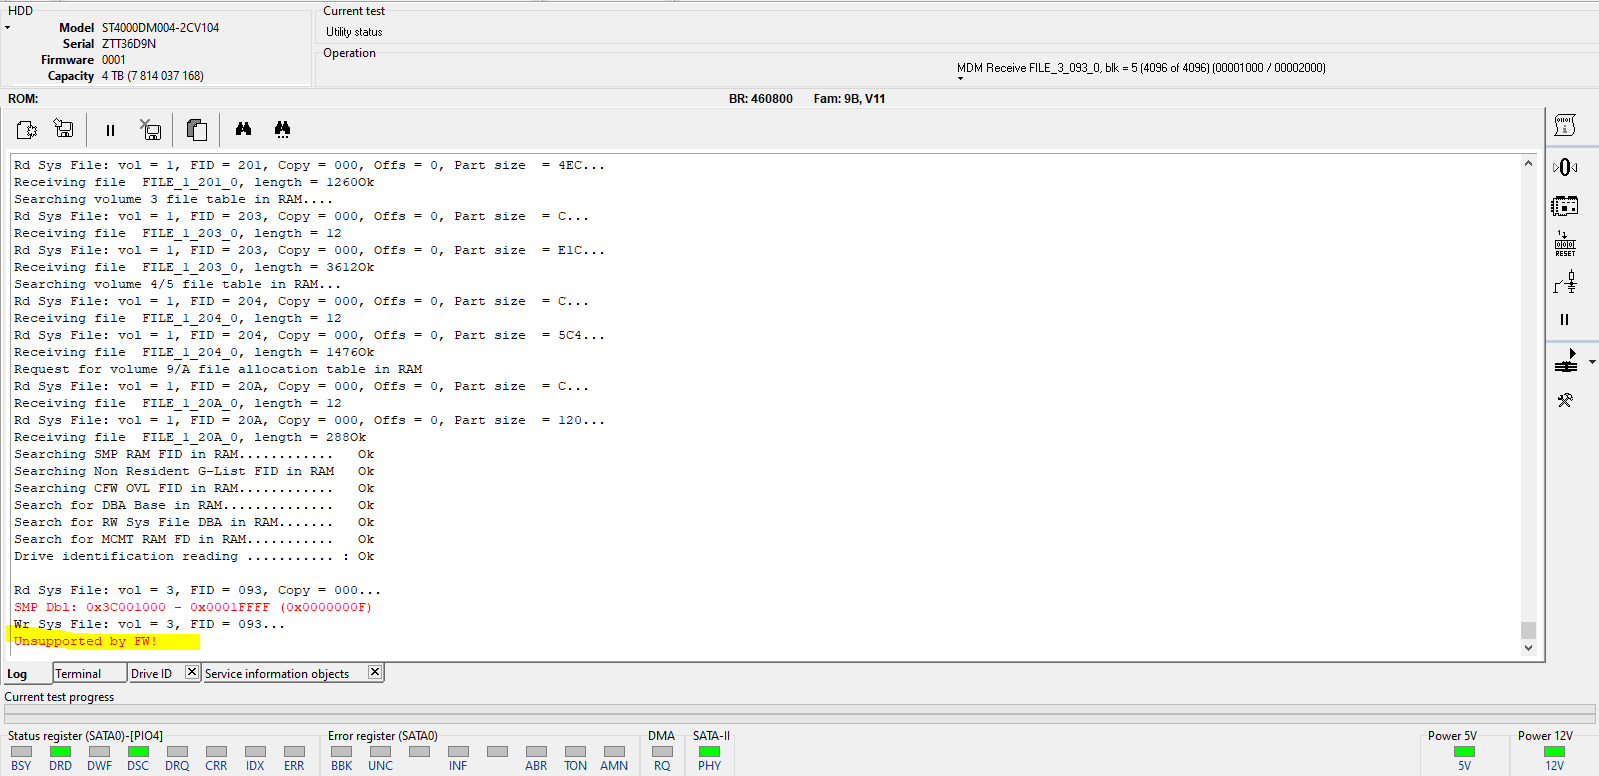This screenshot has width=1599, height=776.
Task: Toggle the Power 5V indicator
Action: [x=1464, y=752]
